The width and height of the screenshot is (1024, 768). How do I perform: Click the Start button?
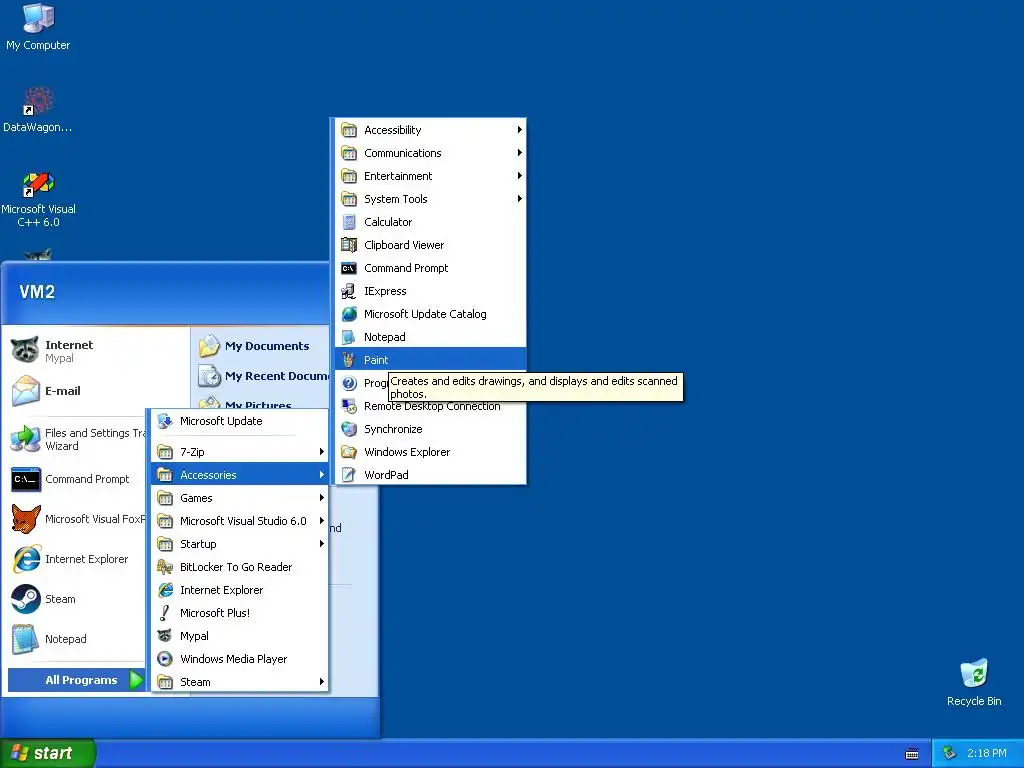tap(48, 753)
